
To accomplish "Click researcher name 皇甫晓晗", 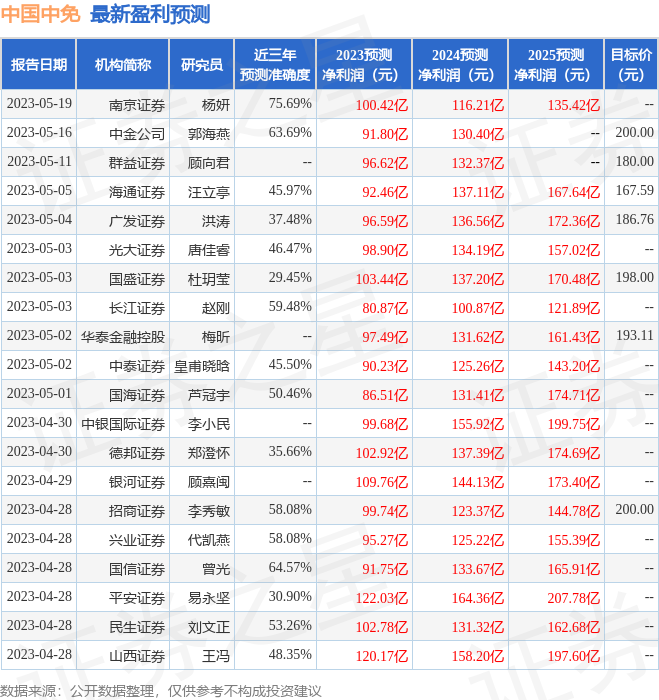I will pos(202,366).
